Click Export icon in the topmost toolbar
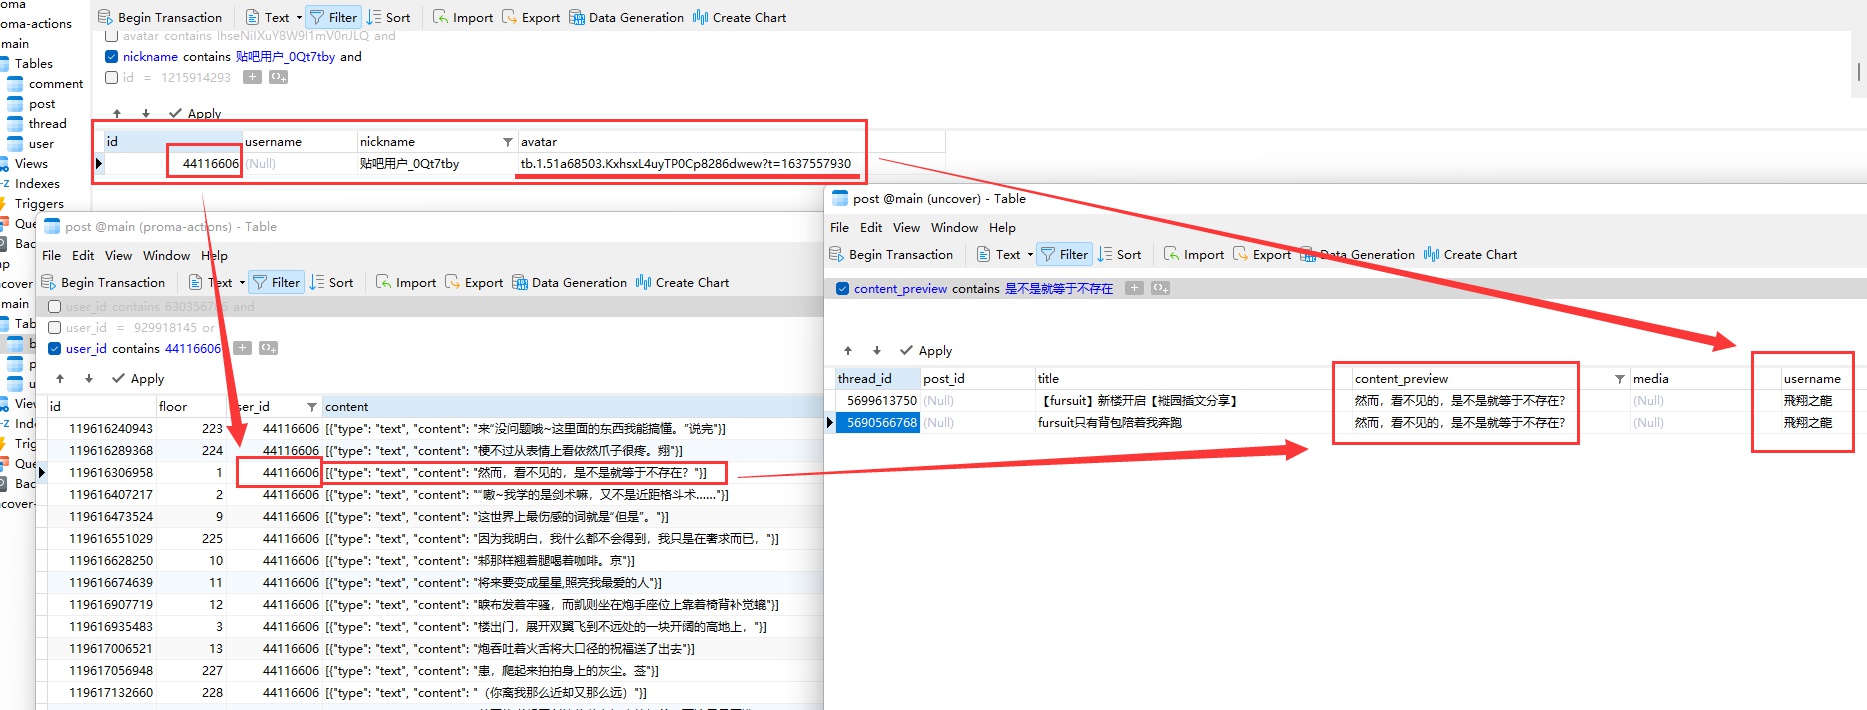This screenshot has height=710, width=1867. point(509,18)
